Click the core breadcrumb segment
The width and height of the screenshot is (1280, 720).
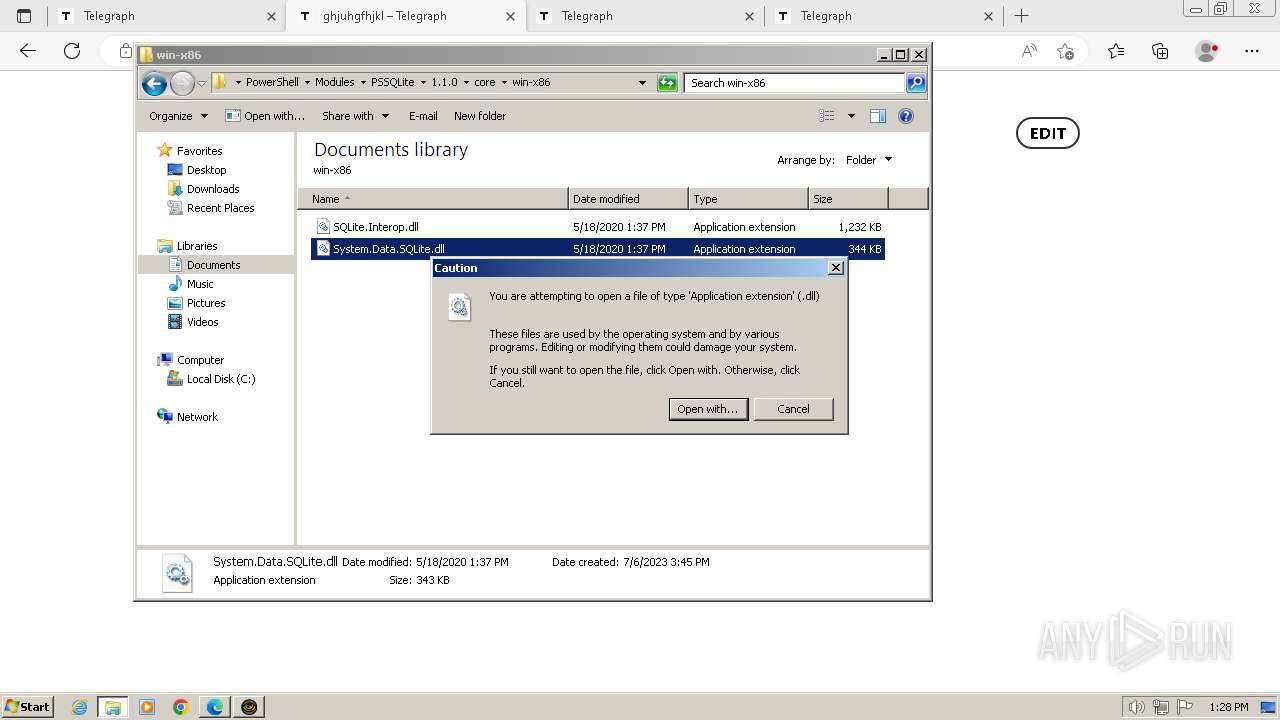coord(484,83)
